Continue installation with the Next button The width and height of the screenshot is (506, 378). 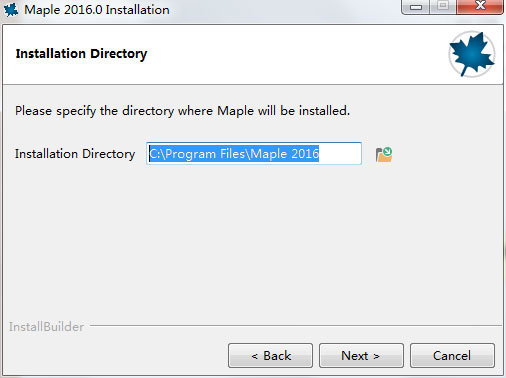coord(361,356)
